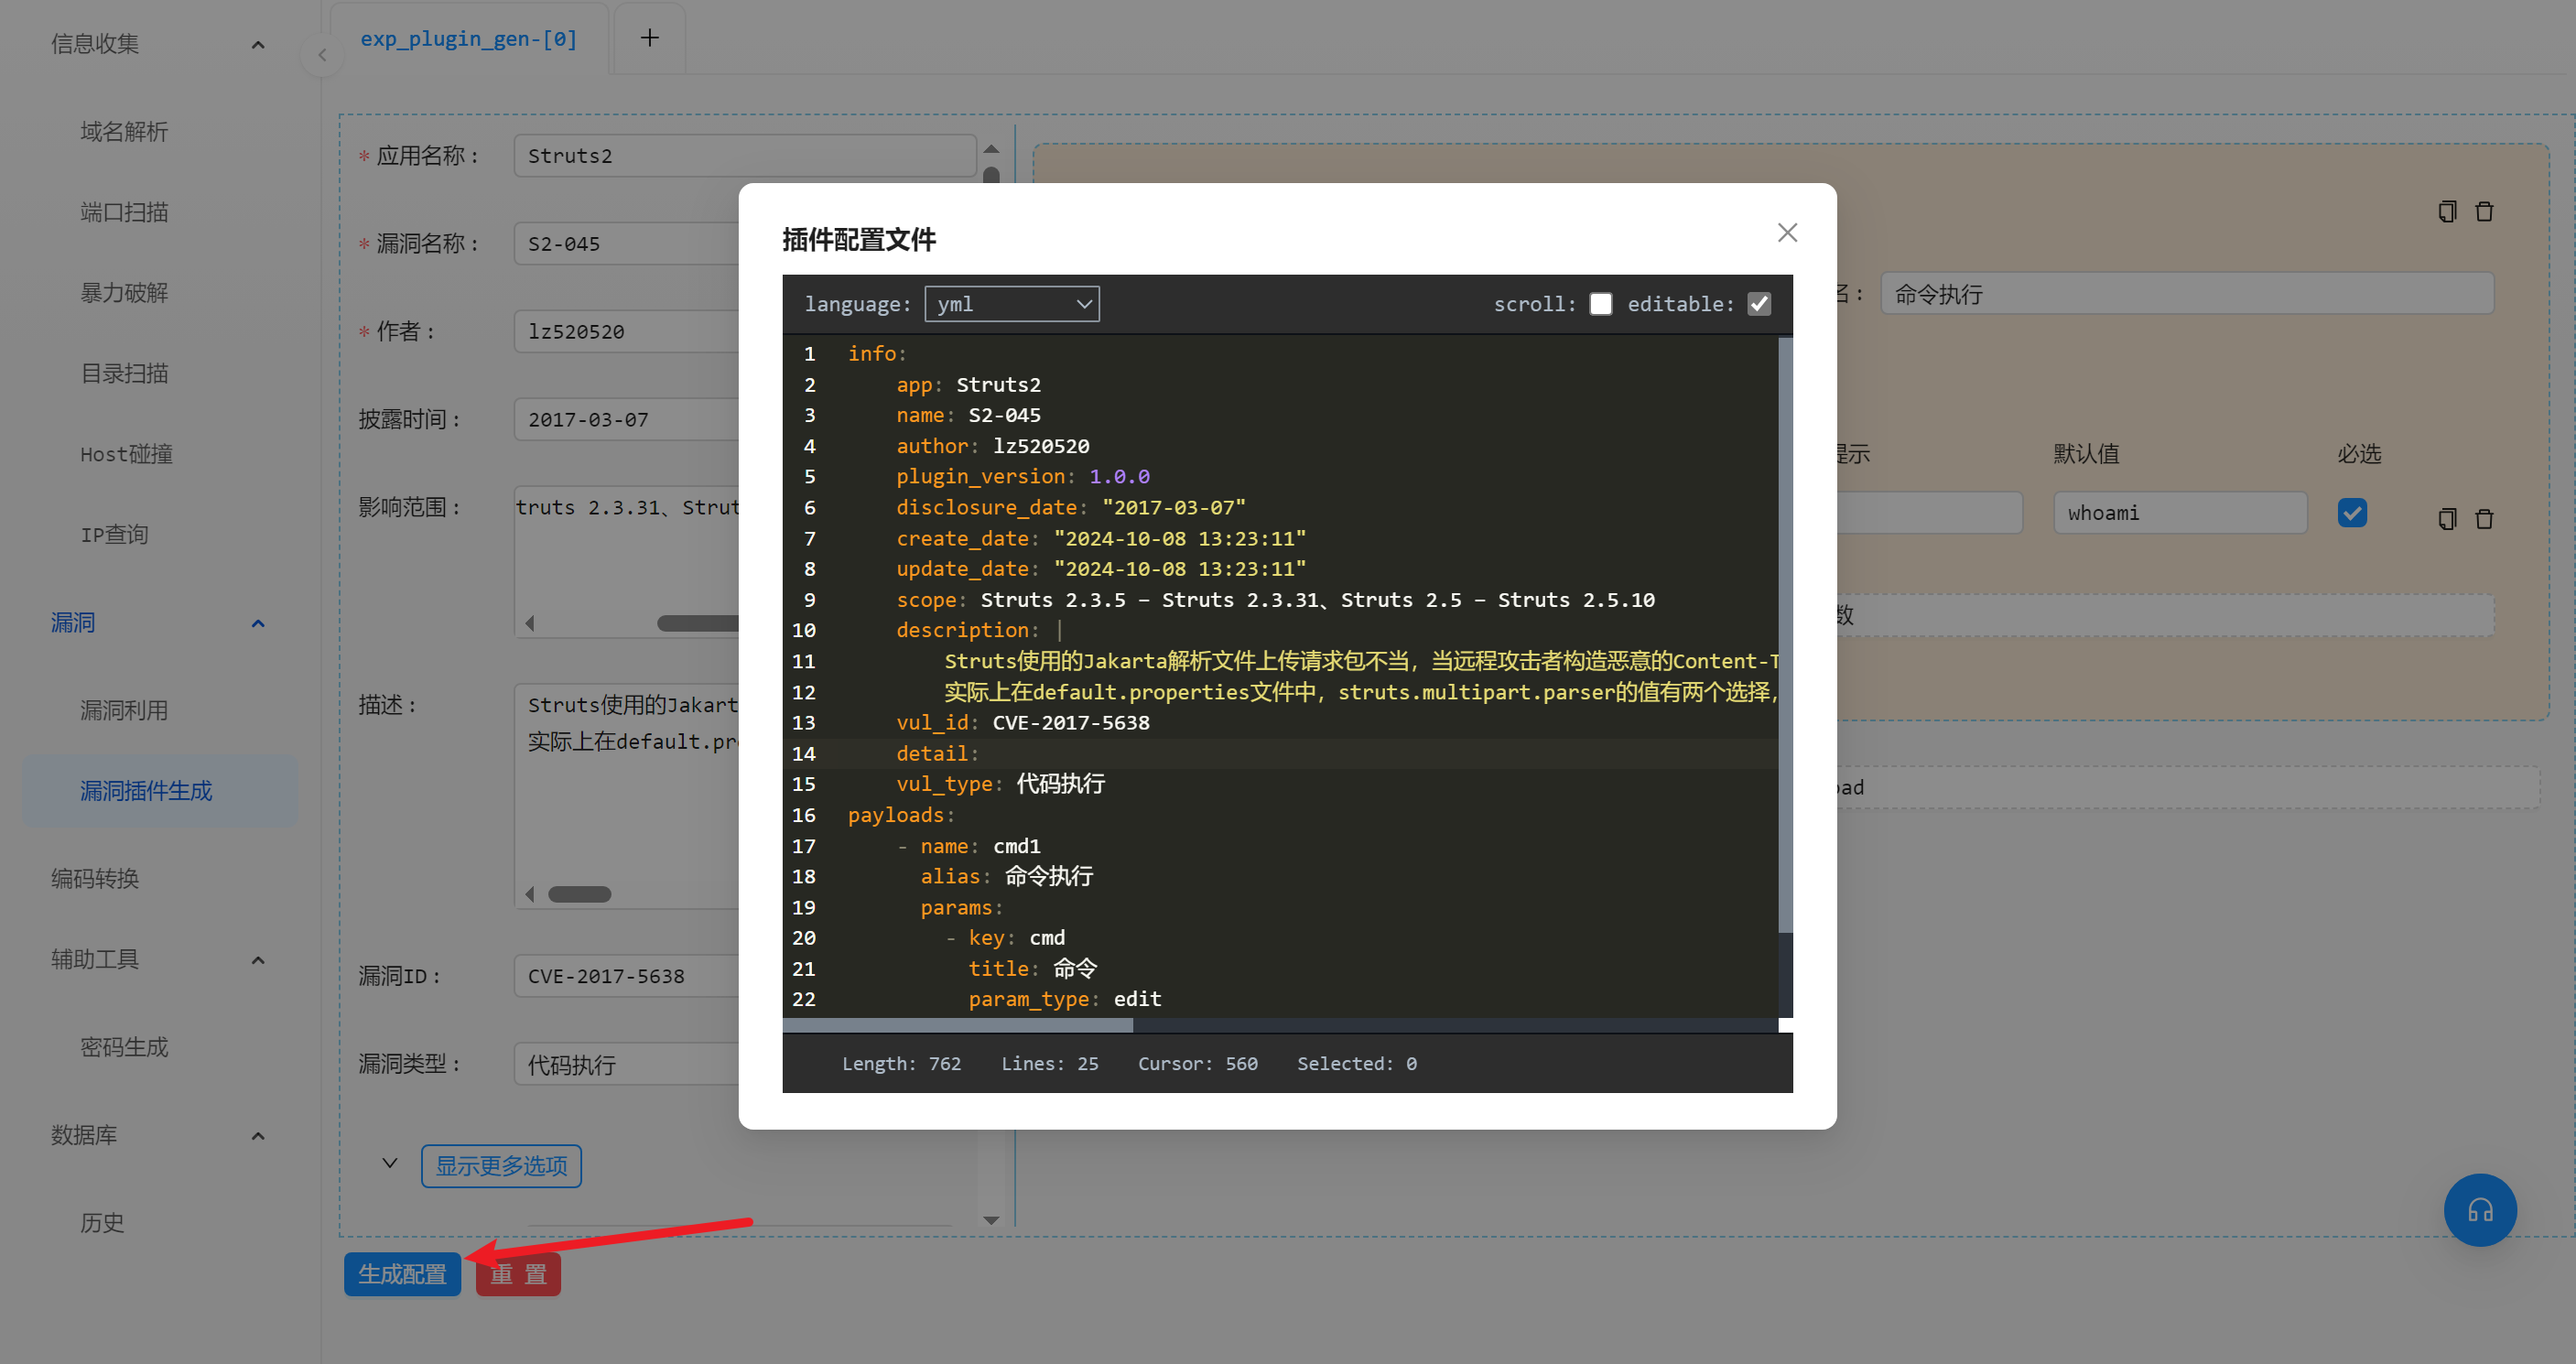Enable the scroll checkbox
Viewport: 2576px width, 1364px height.
[x=1600, y=304]
